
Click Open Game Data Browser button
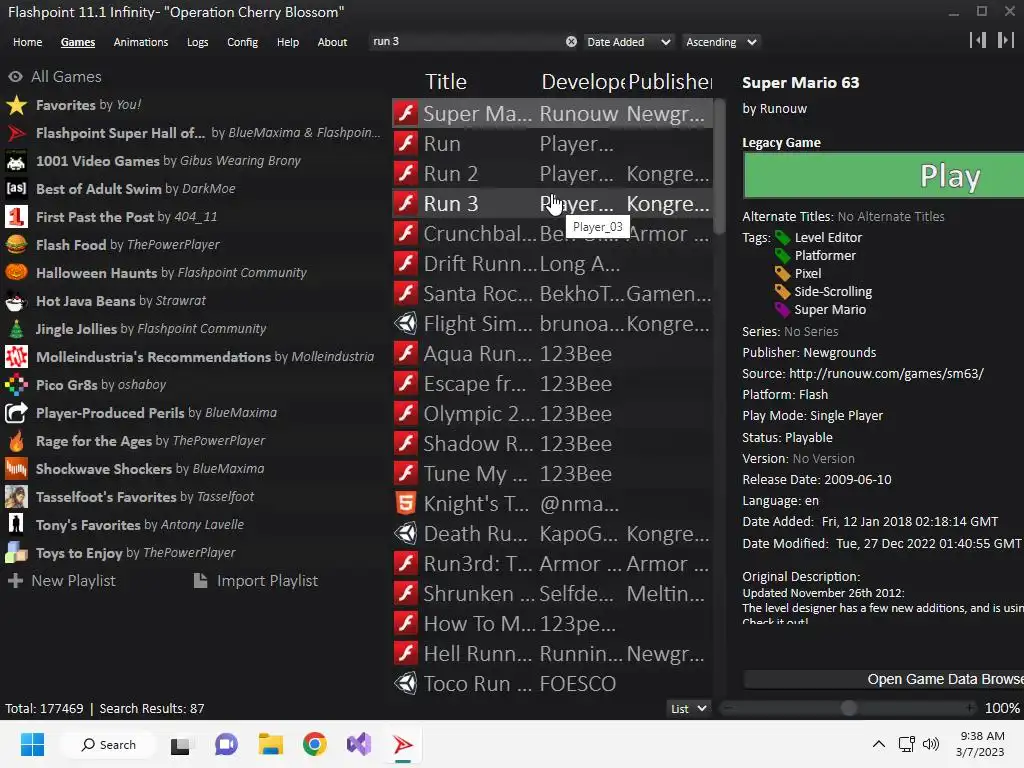click(x=884, y=679)
